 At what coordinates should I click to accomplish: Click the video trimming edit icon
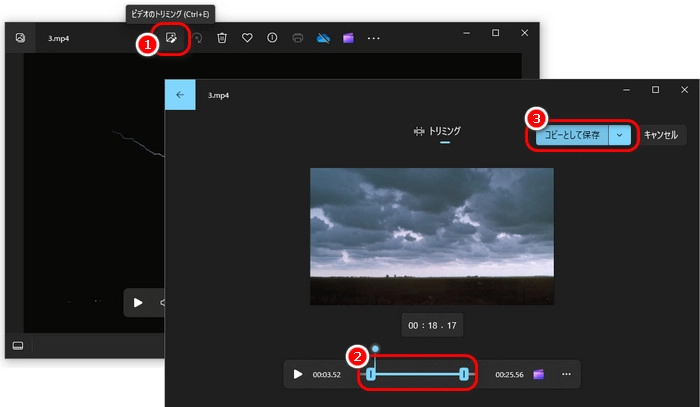pos(171,38)
